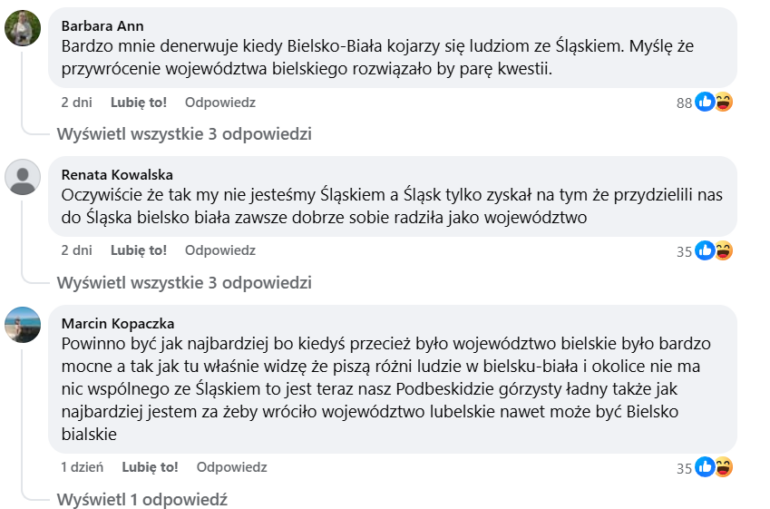Click the '2 dni' timestamp on Barbara's comment

point(76,102)
